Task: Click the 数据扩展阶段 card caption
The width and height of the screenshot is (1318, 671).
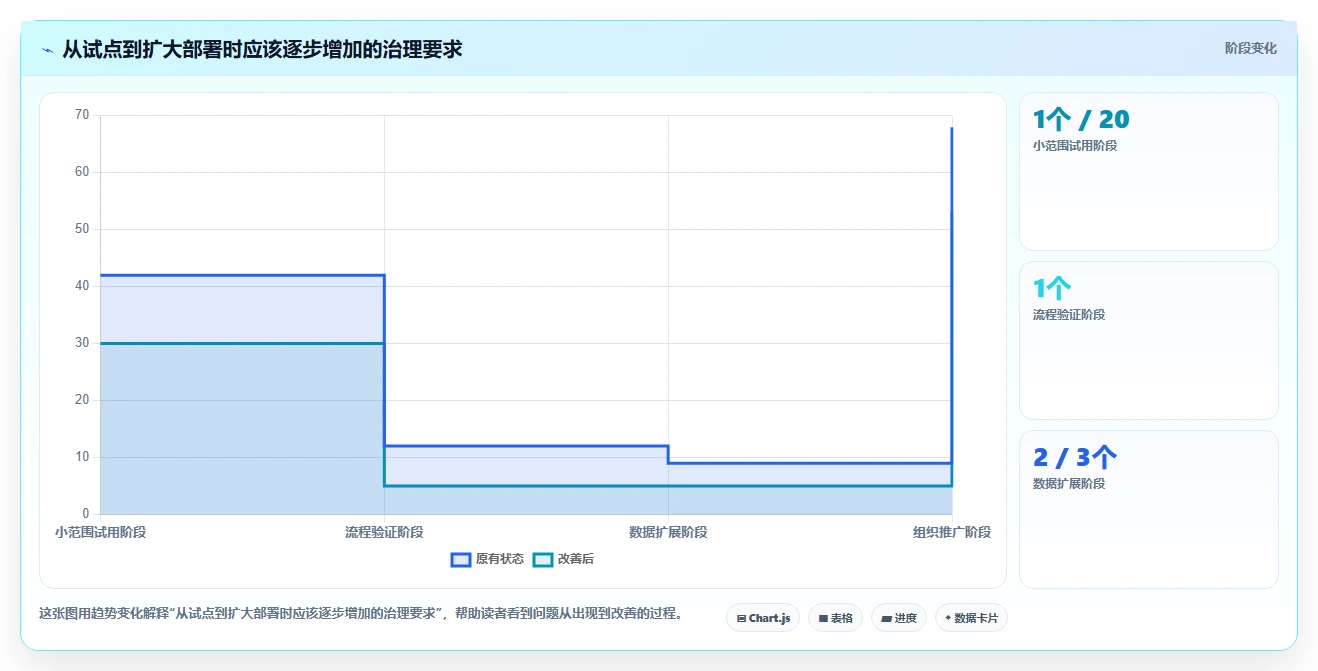Action: coord(1069,484)
